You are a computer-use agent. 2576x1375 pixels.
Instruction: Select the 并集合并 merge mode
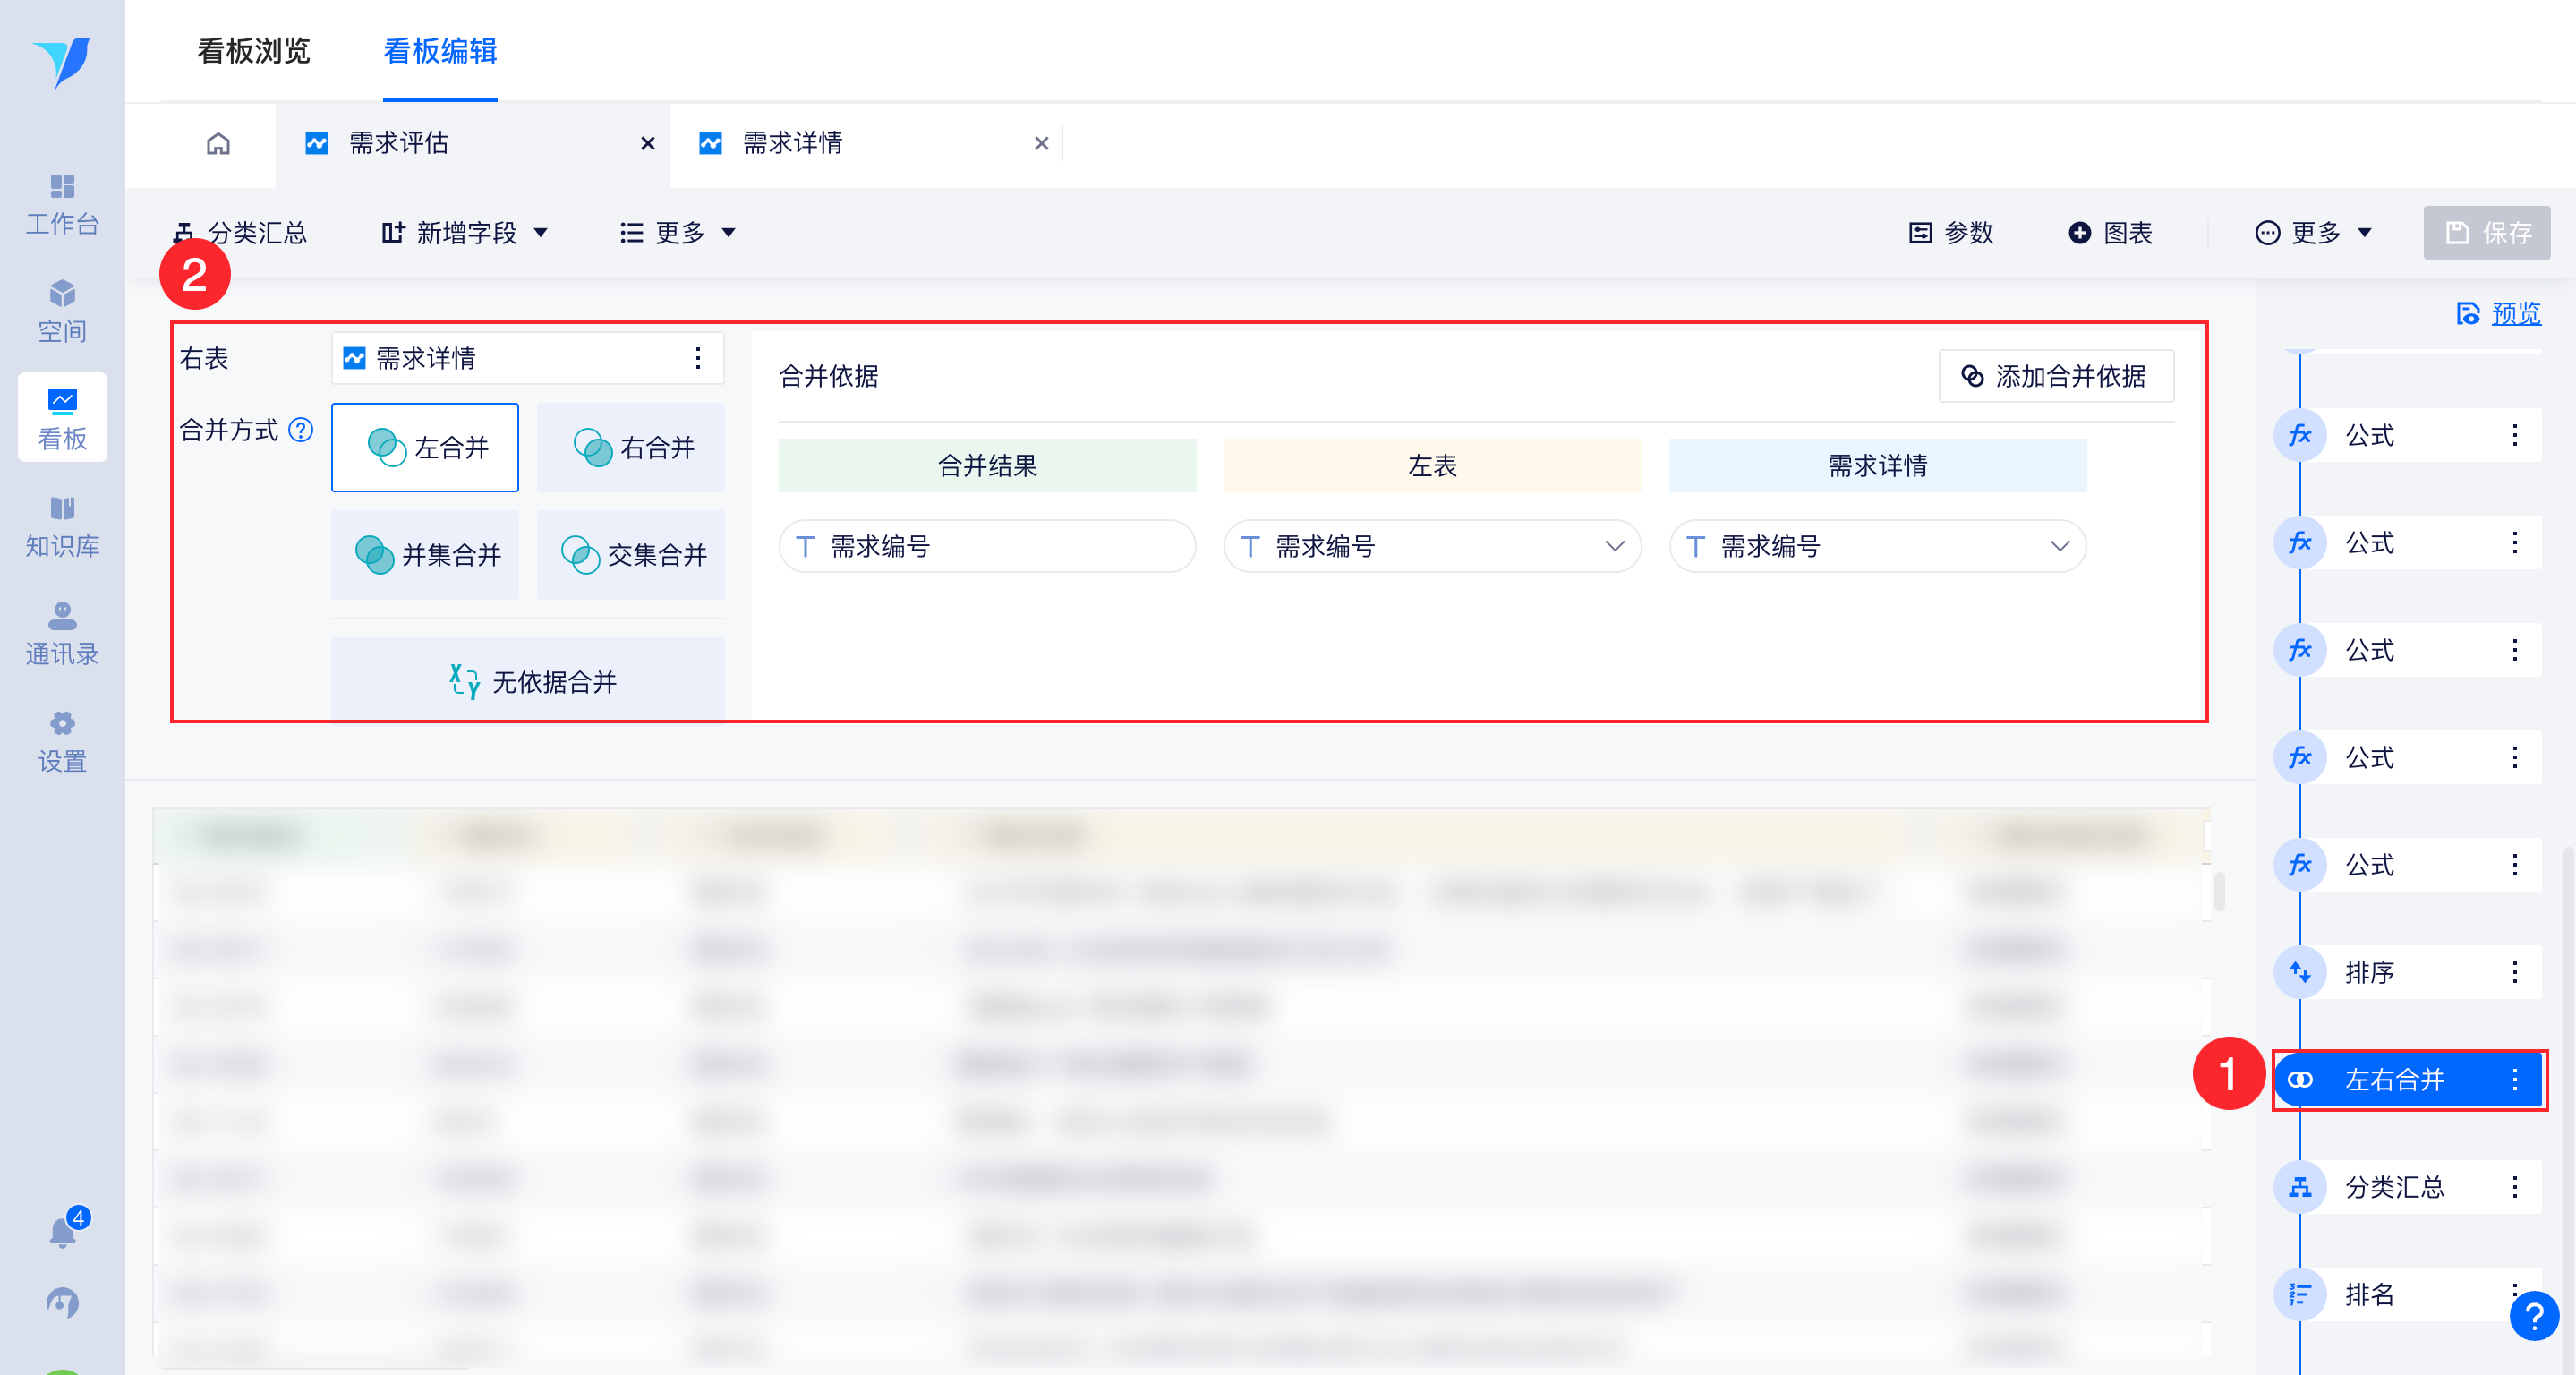point(426,555)
